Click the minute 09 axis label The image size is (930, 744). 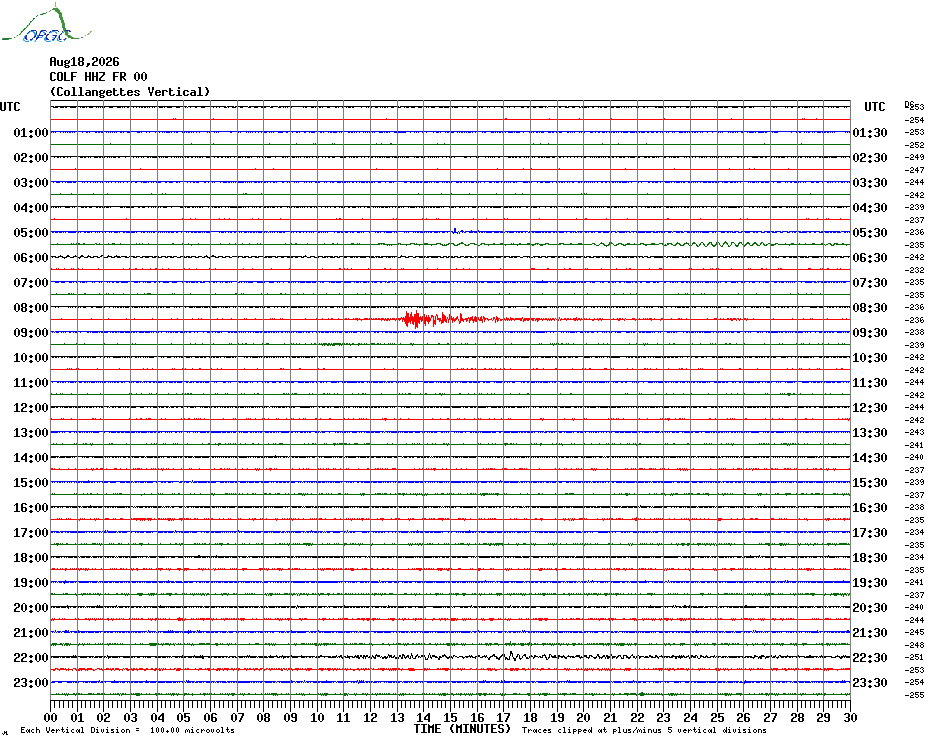(291, 718)
